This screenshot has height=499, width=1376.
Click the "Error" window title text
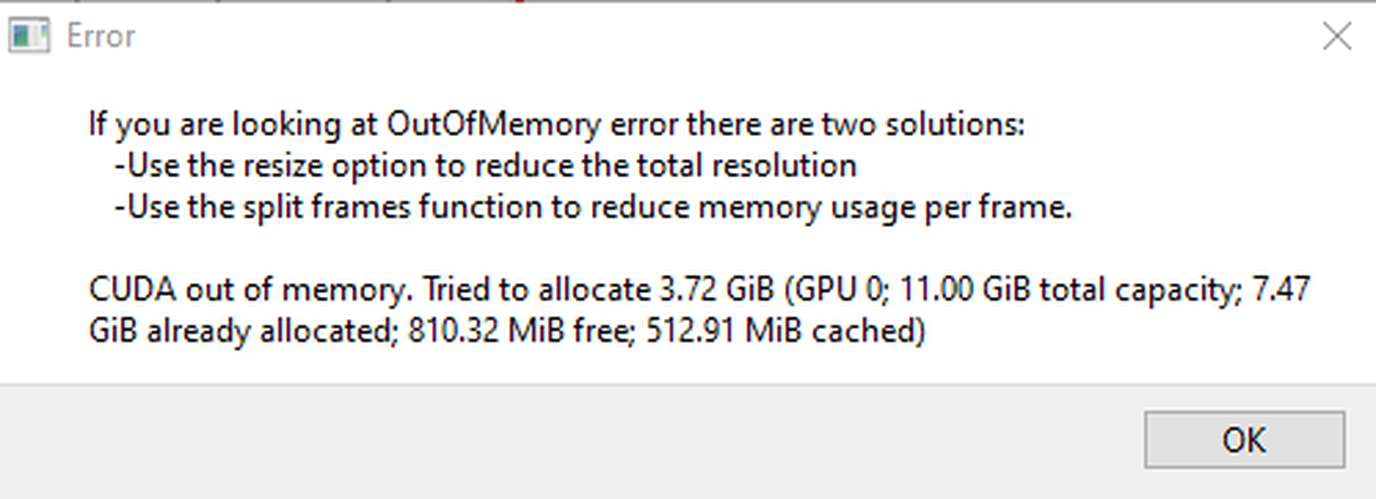(100, 37)
